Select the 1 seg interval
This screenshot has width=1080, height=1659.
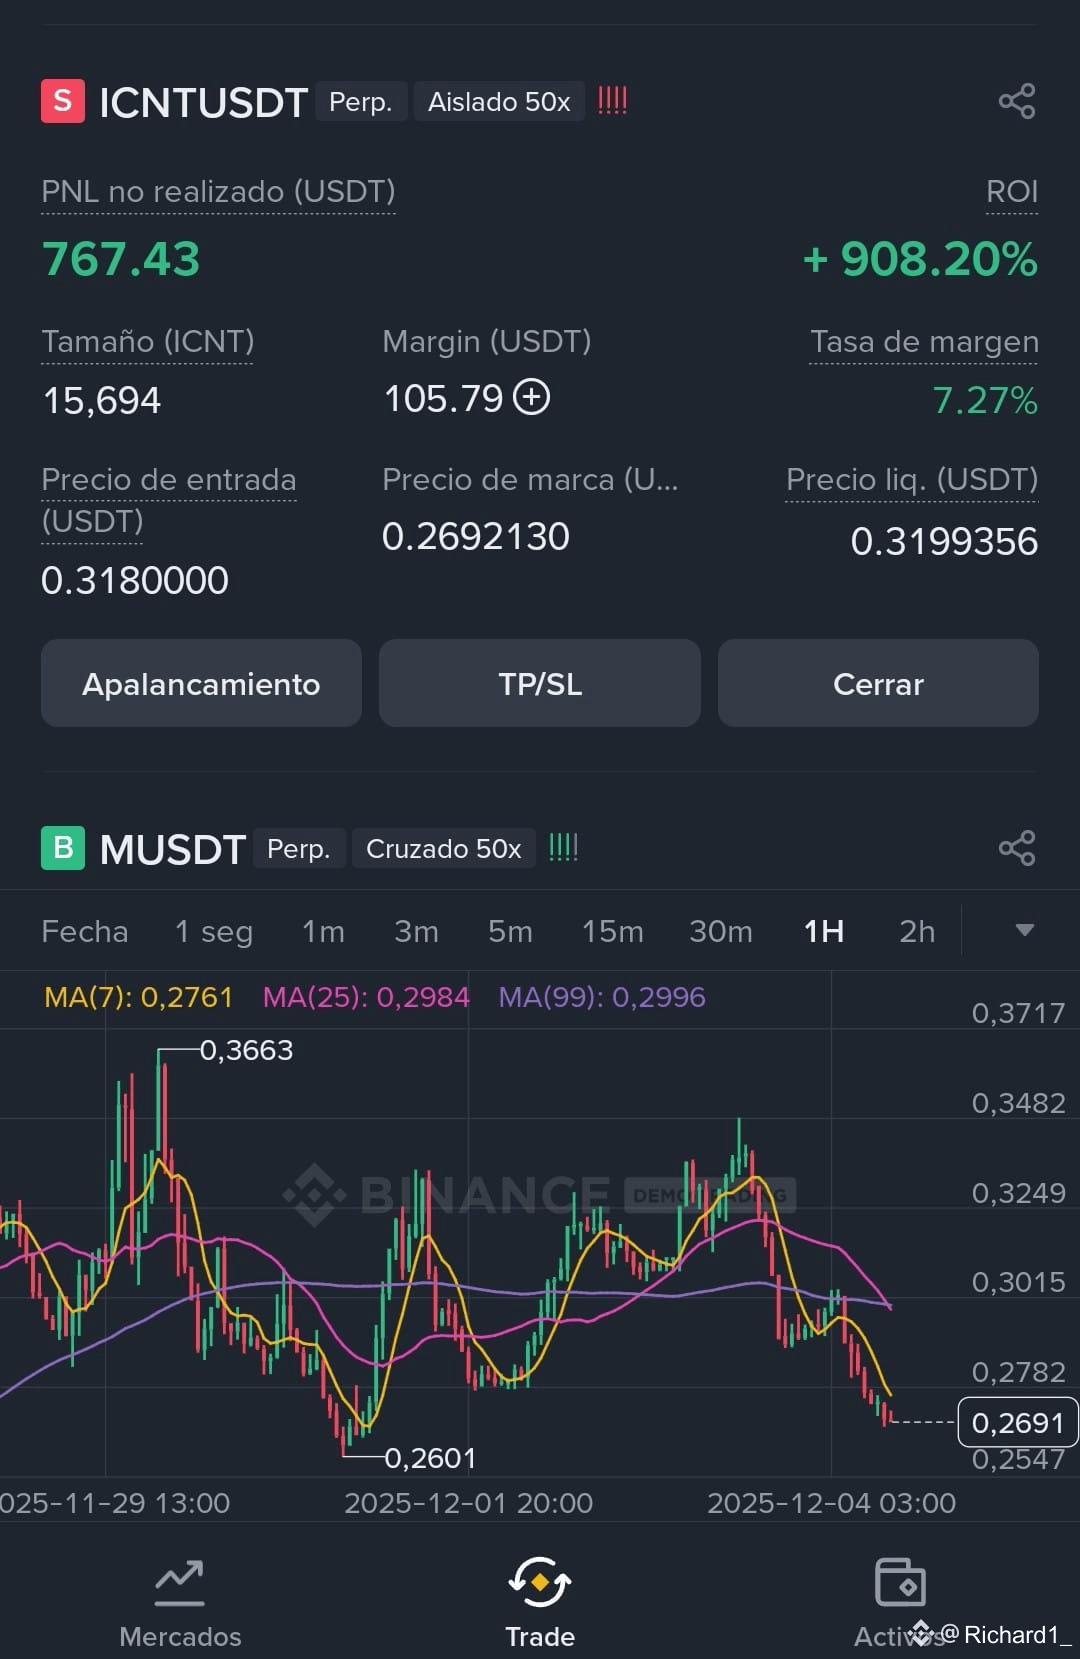[214, 931]
